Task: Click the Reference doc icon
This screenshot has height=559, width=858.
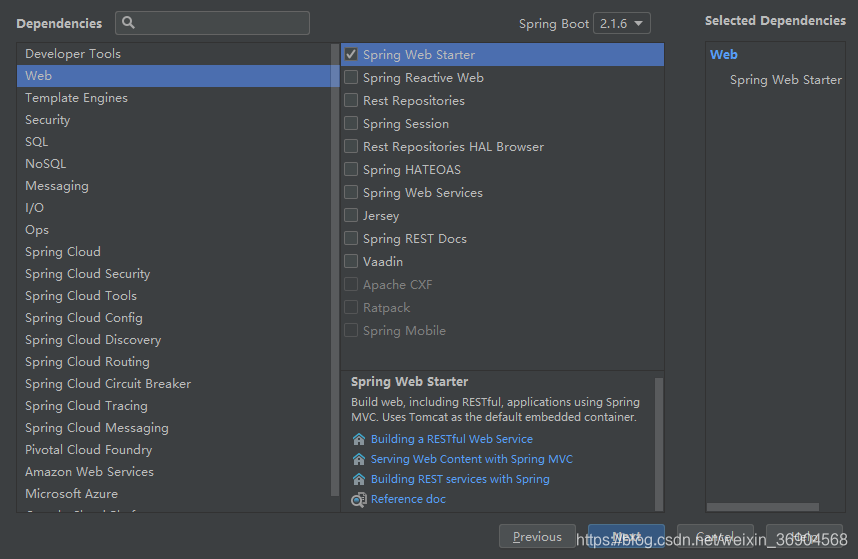Action: click(358, 499)
